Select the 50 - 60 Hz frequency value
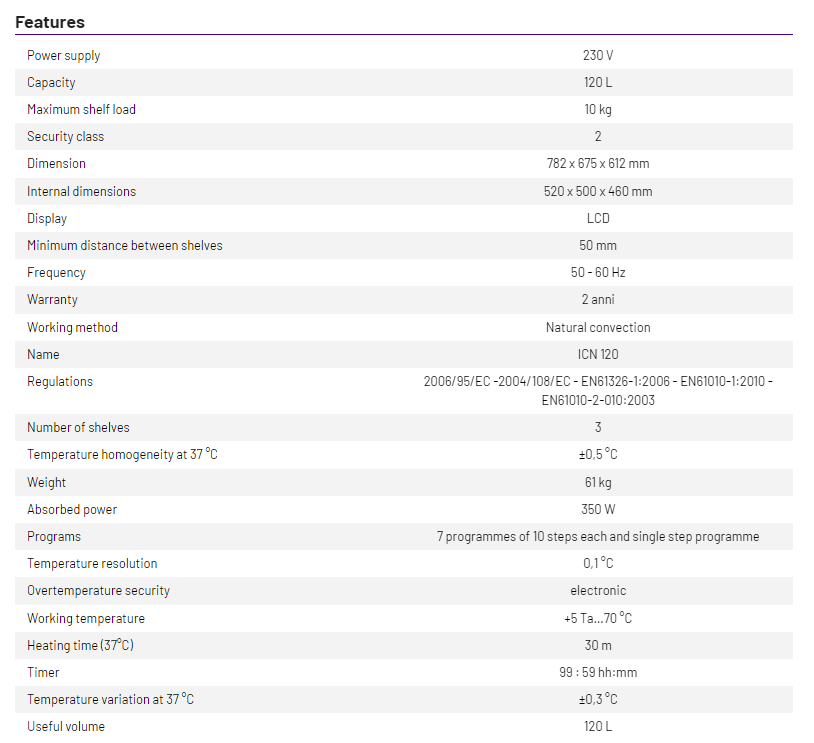The width and height of the screenshot is (814, 743). 598,273
